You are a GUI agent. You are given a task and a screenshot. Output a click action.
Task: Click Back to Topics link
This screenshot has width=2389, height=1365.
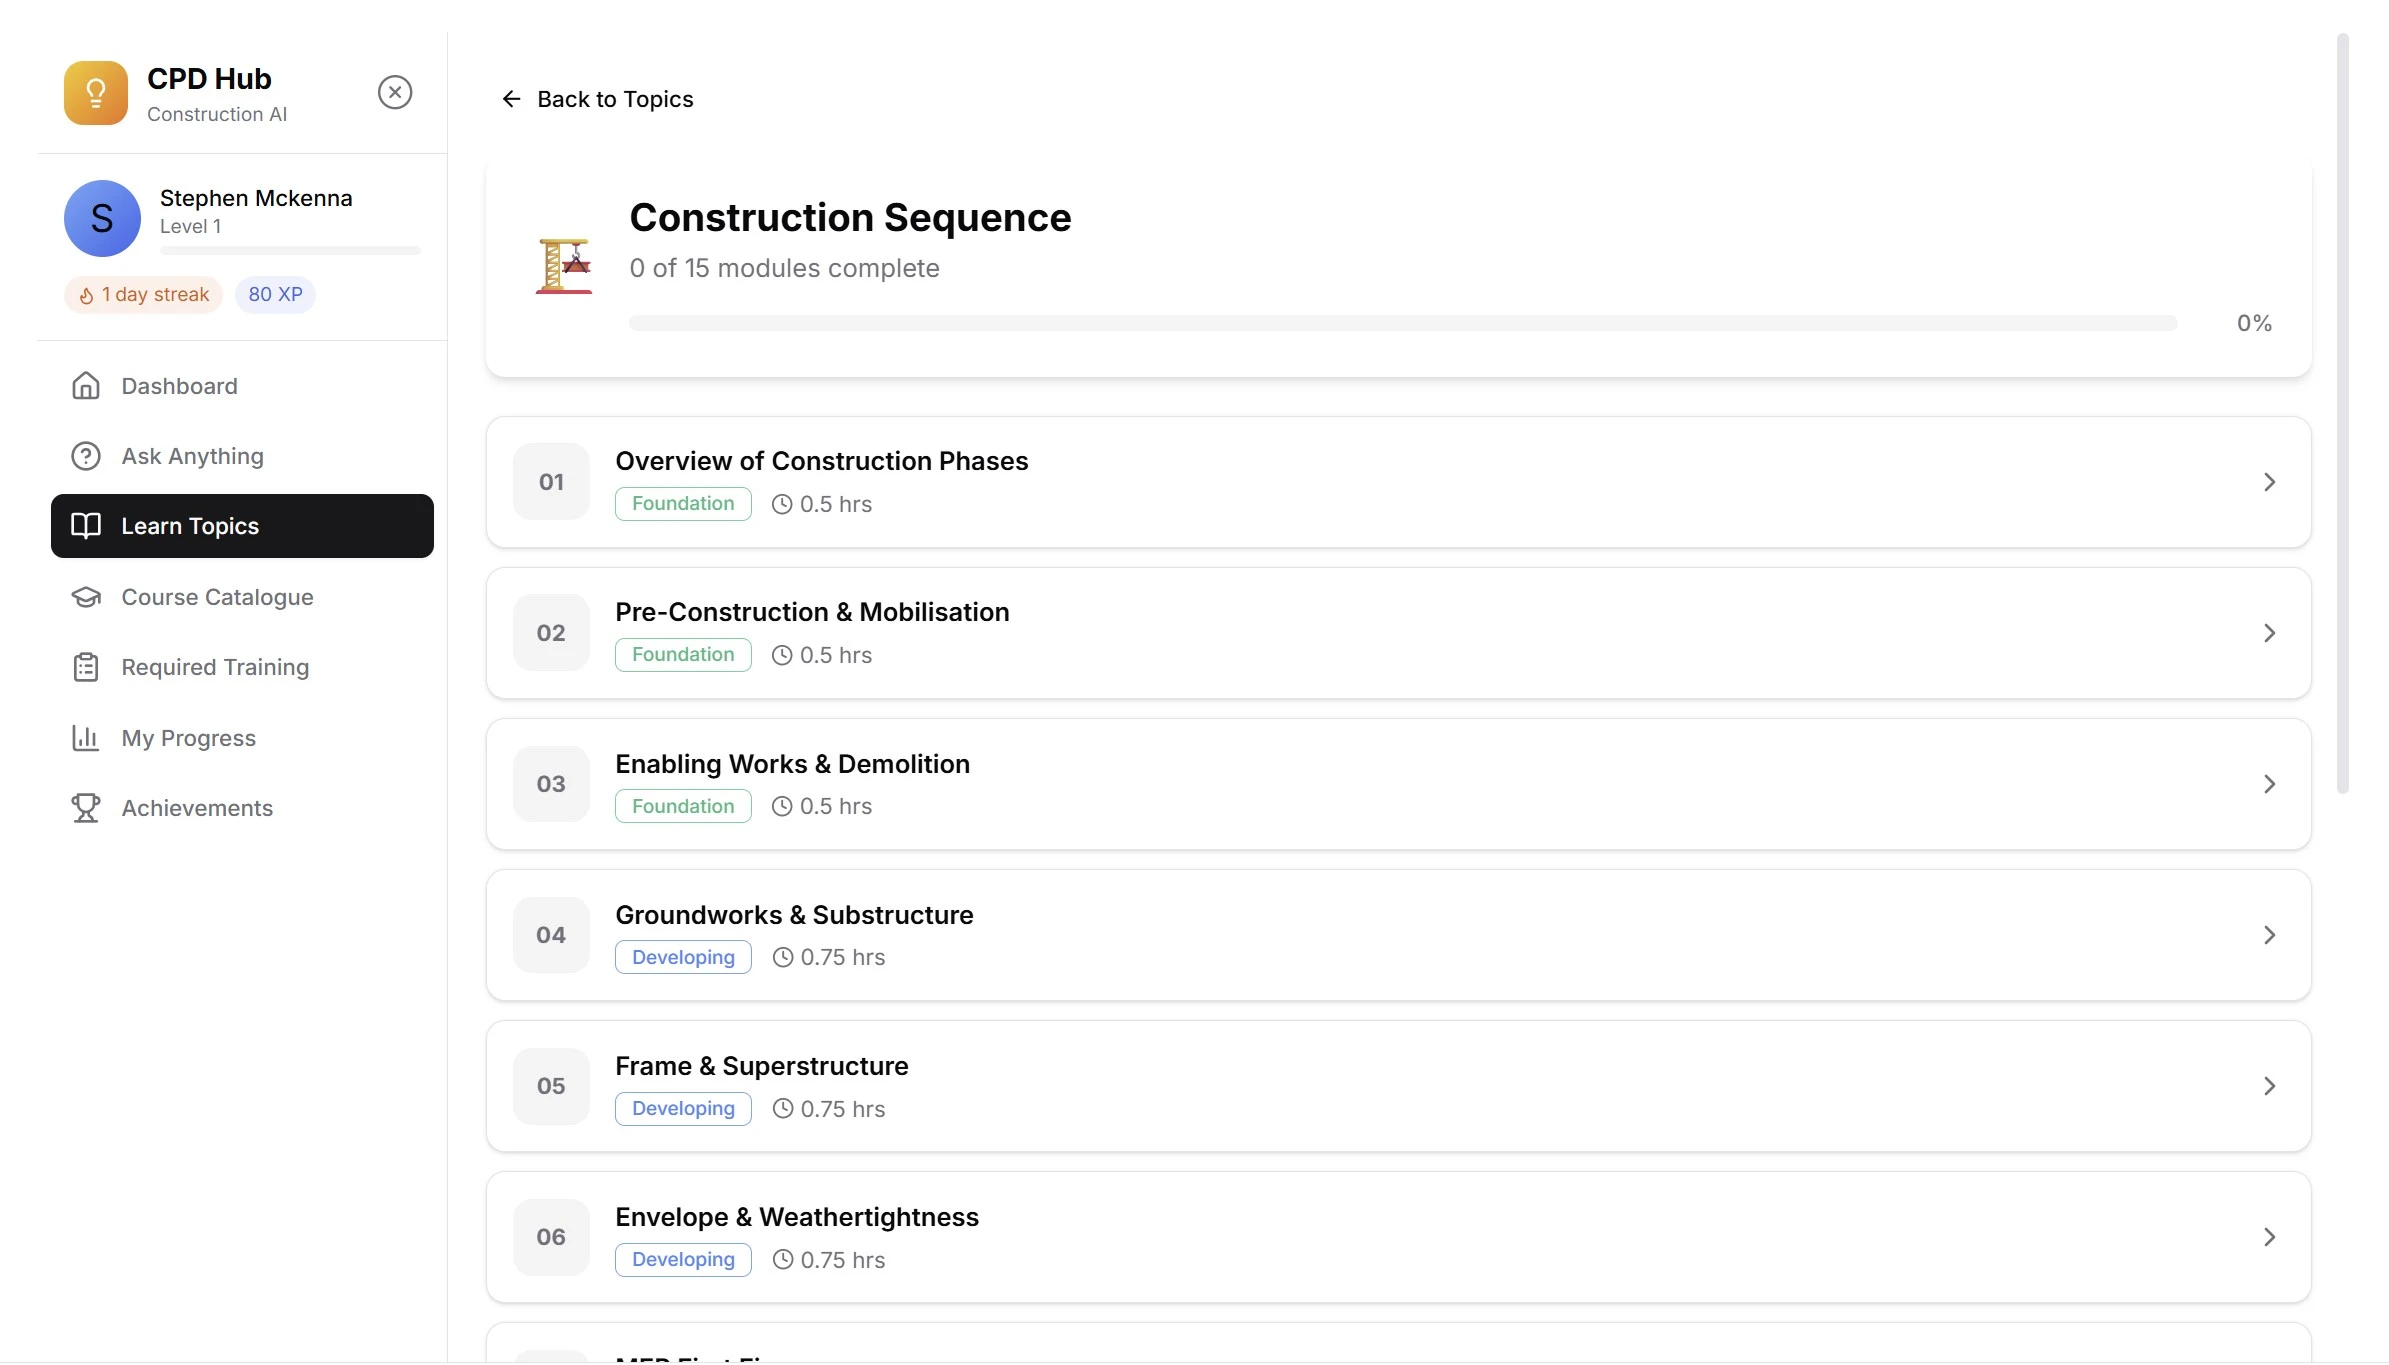(597, 99)
